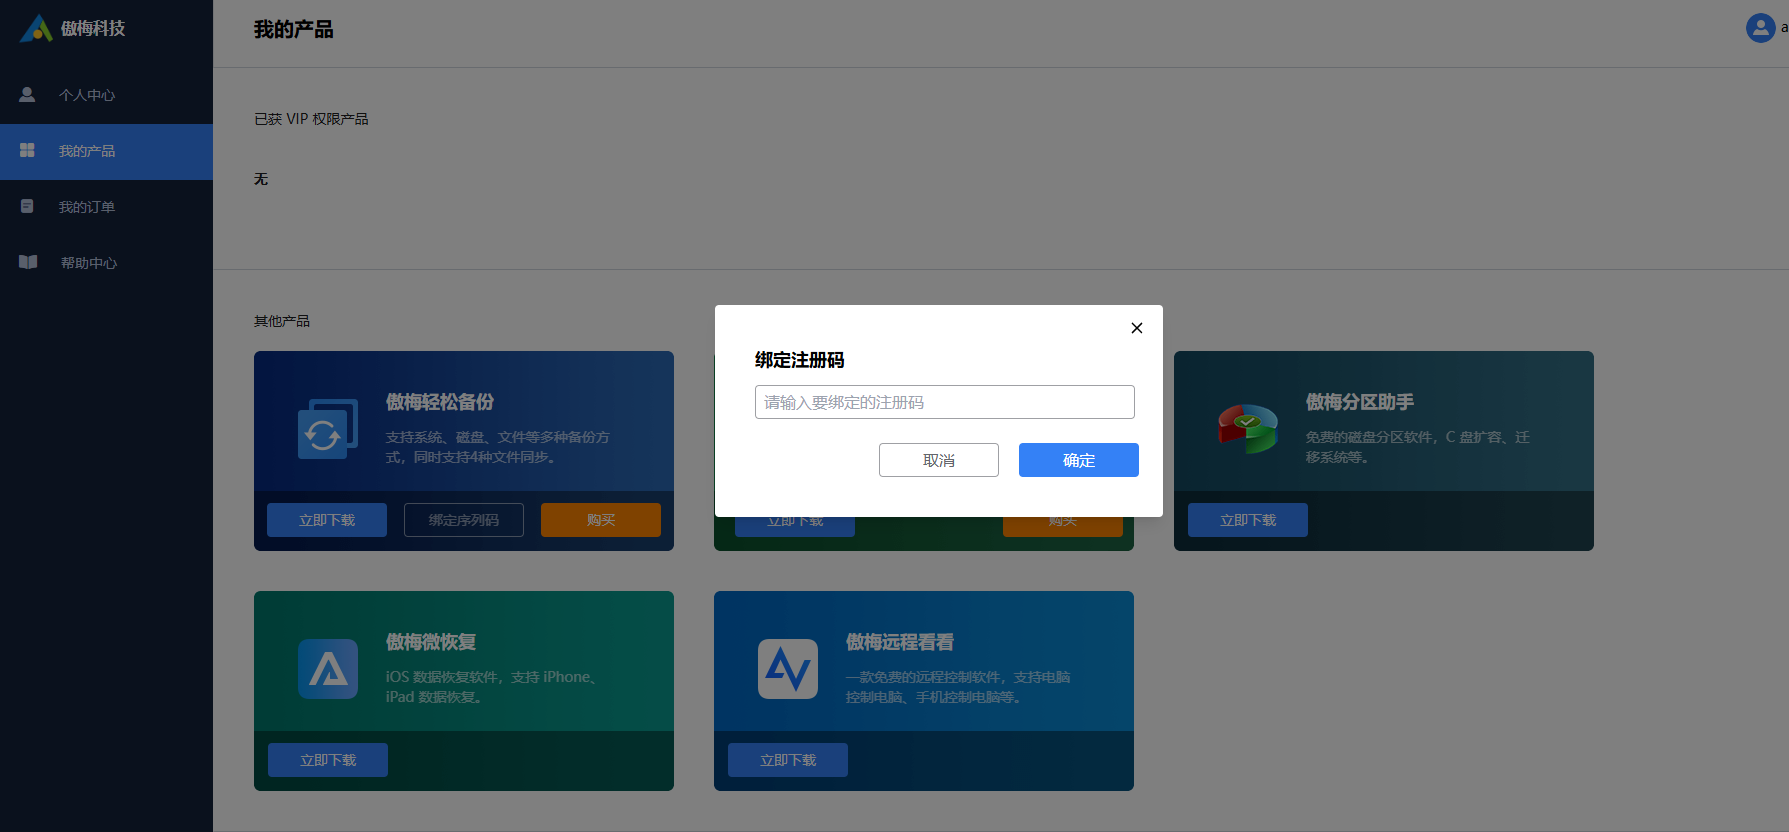The width and height of the screenshot is (1789, 832).
Task: Go to 个人中心 menu item
Action: click(87, 95)
